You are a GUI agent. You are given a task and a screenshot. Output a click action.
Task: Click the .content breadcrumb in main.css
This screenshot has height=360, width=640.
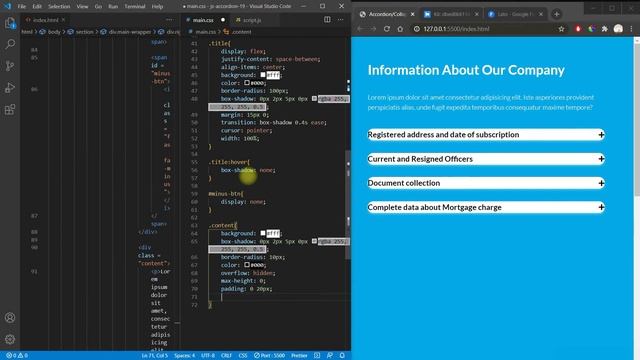click(238, 32)
